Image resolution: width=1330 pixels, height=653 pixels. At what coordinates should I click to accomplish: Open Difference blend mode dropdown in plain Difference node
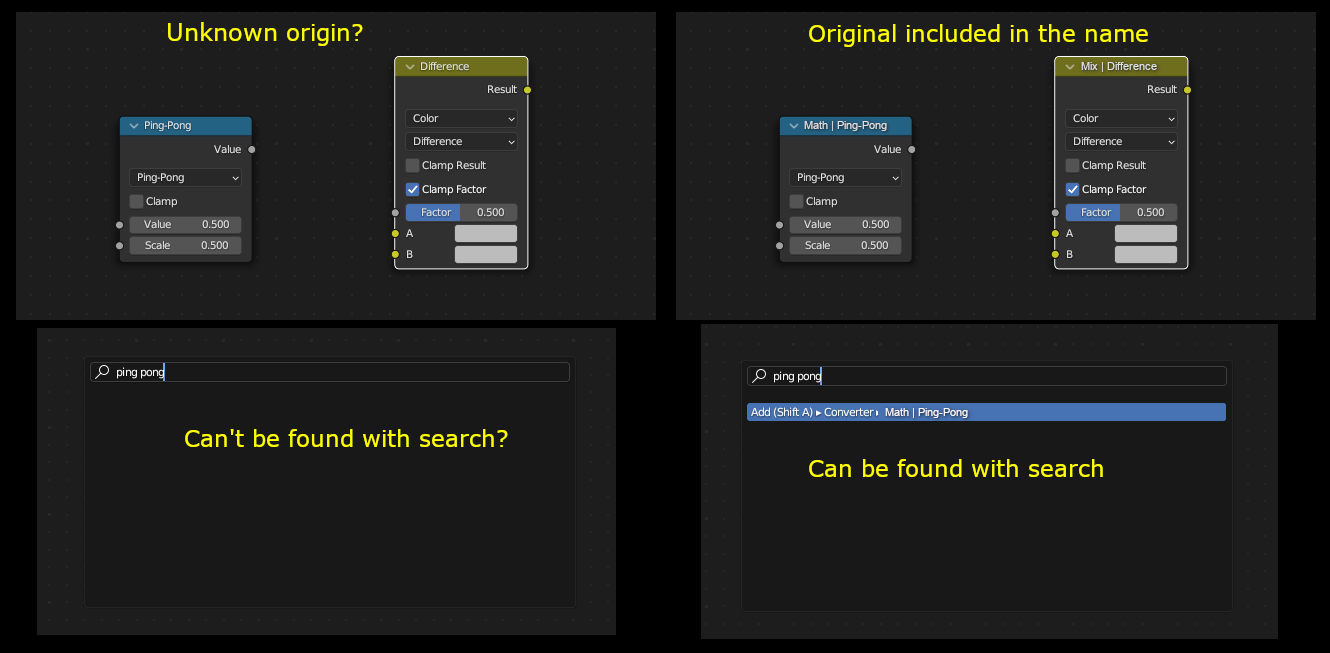[x=461, y=142]
